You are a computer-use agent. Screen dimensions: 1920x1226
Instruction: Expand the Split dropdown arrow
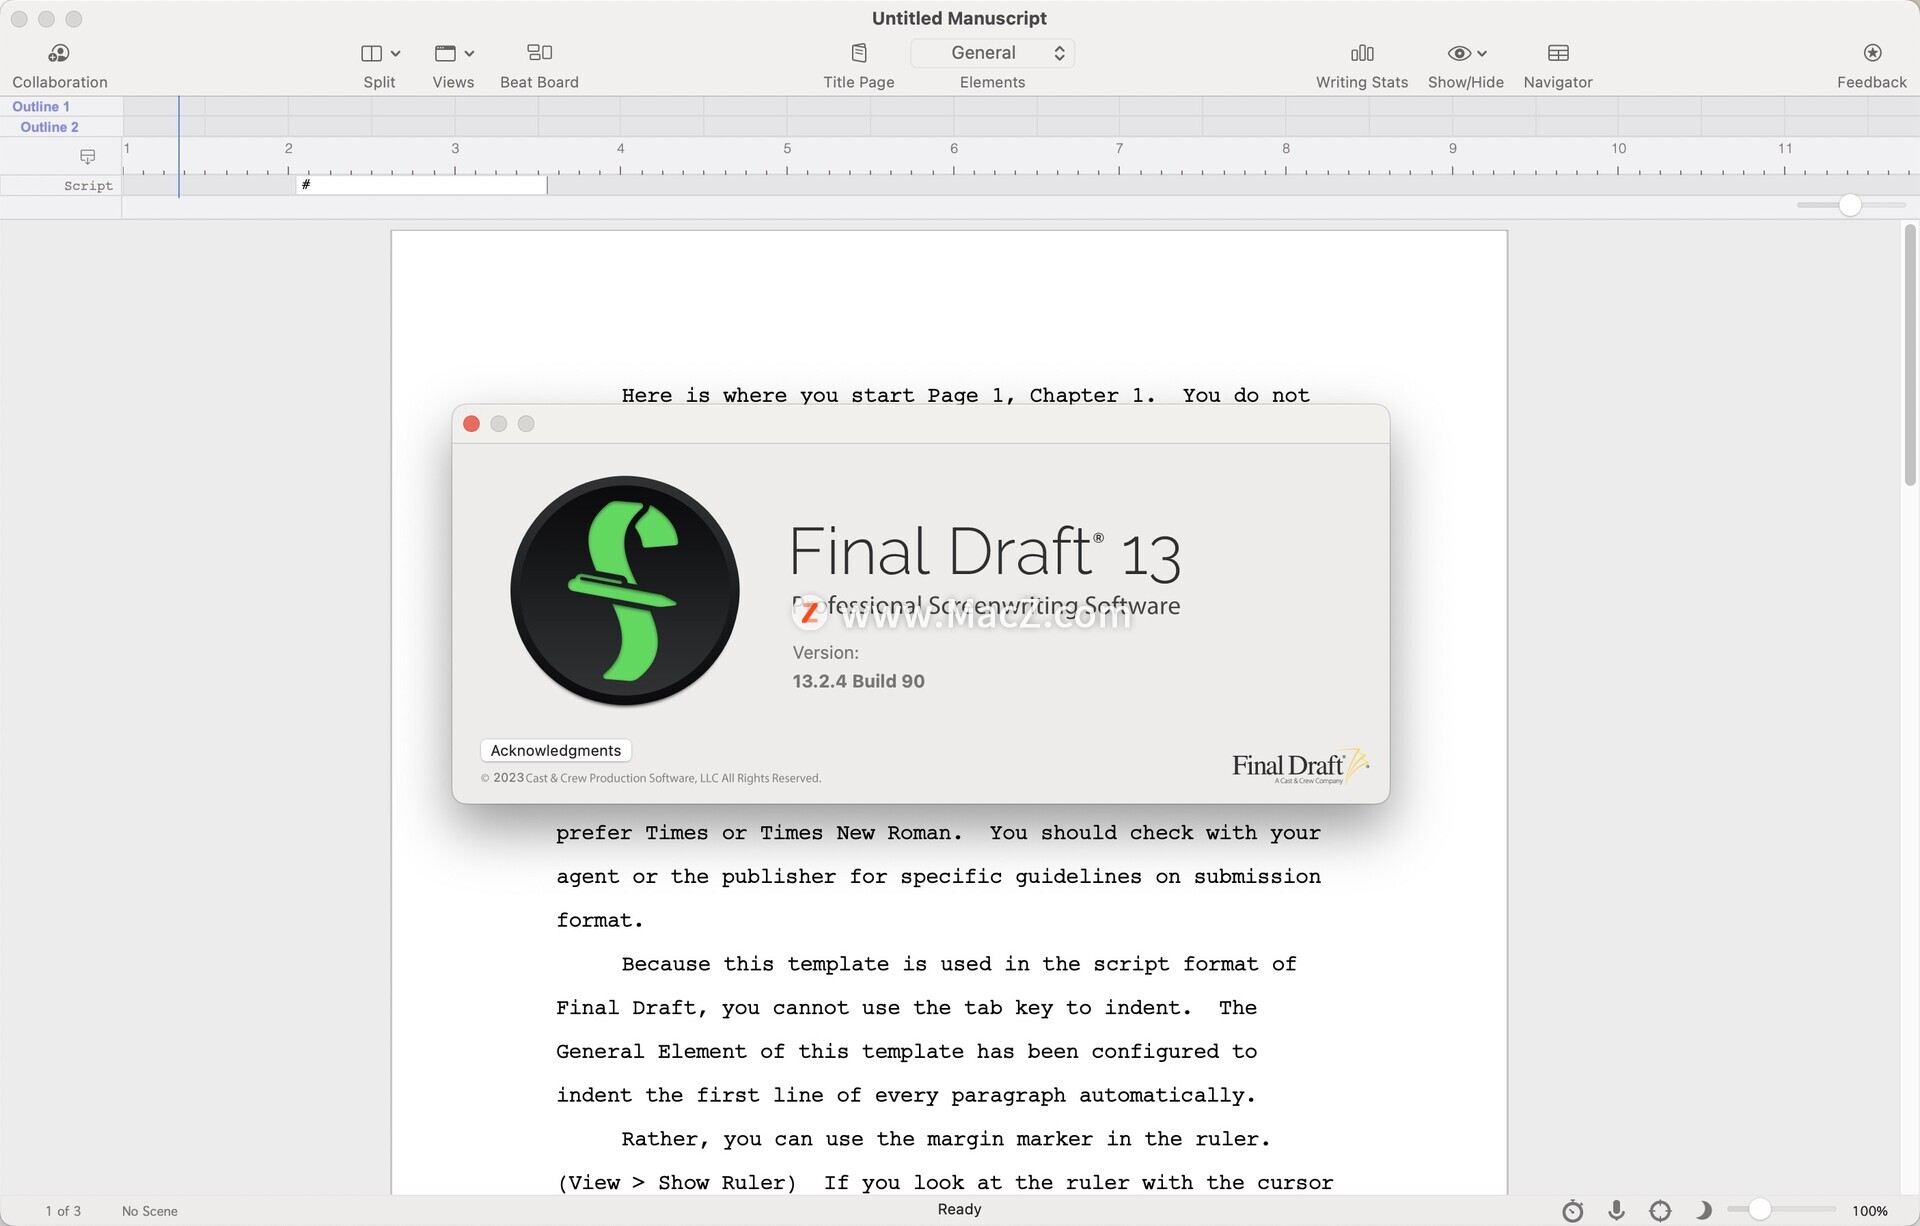click(x=396, y=53)
